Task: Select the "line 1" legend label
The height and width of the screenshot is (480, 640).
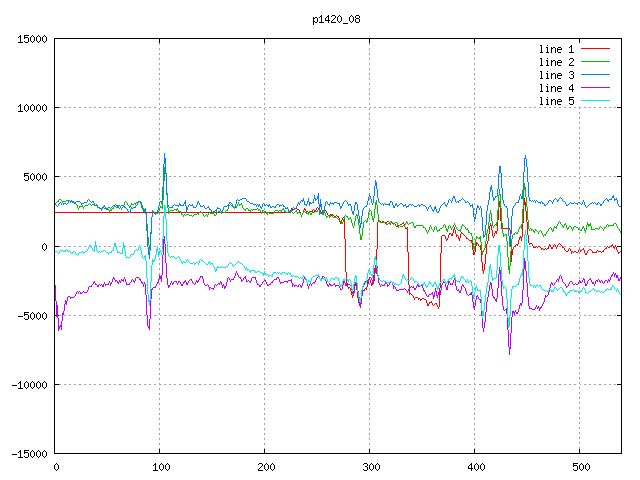Action: coord(557,49)
